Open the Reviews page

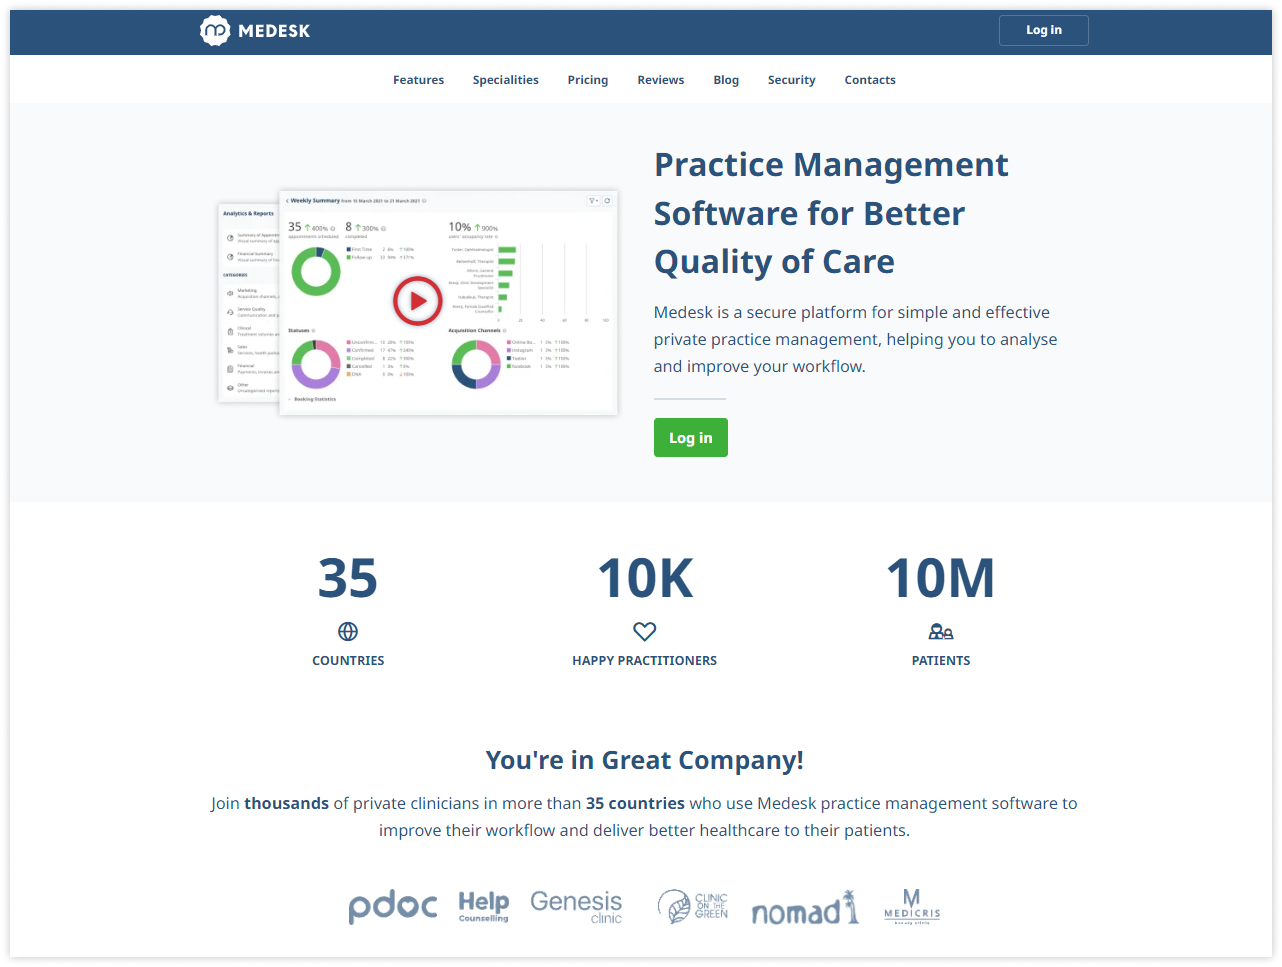click(661, 80)
